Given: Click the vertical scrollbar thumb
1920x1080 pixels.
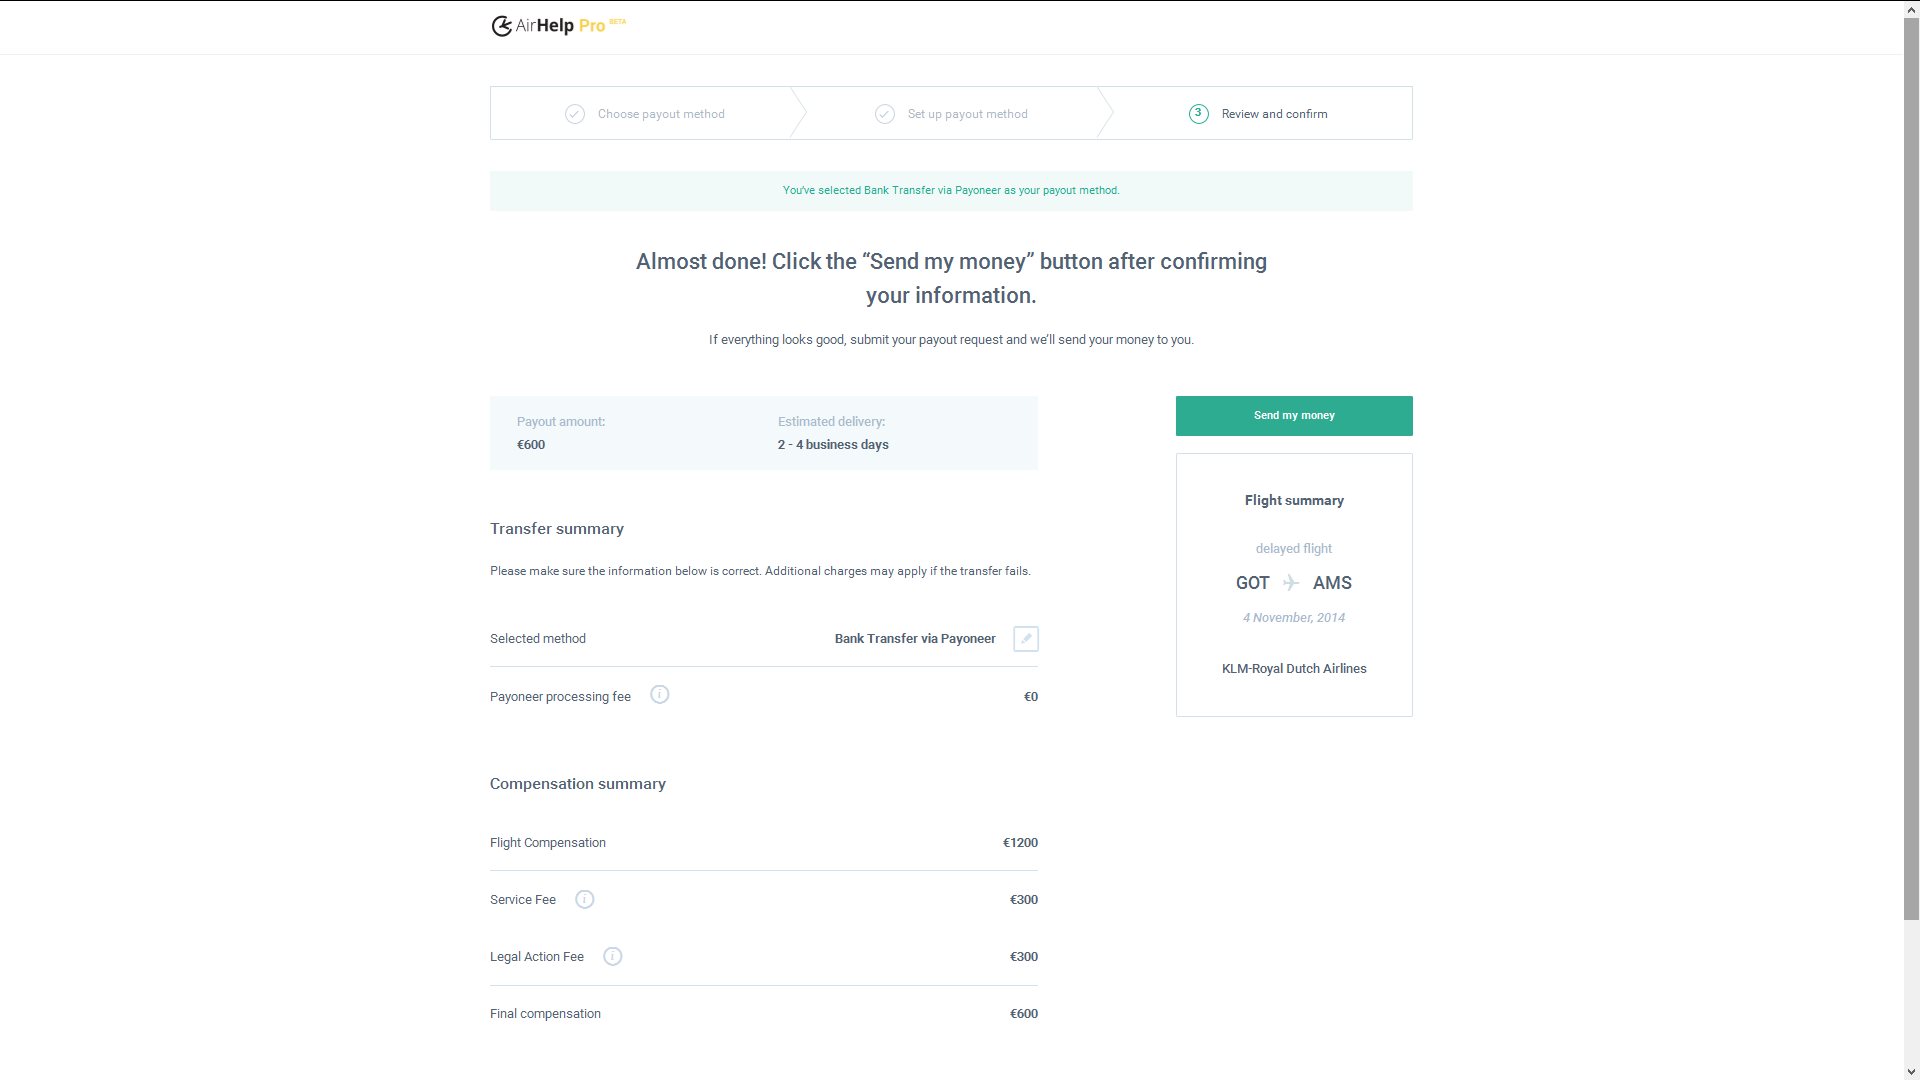Looking at the screenshot, I should coord(1911,470).
